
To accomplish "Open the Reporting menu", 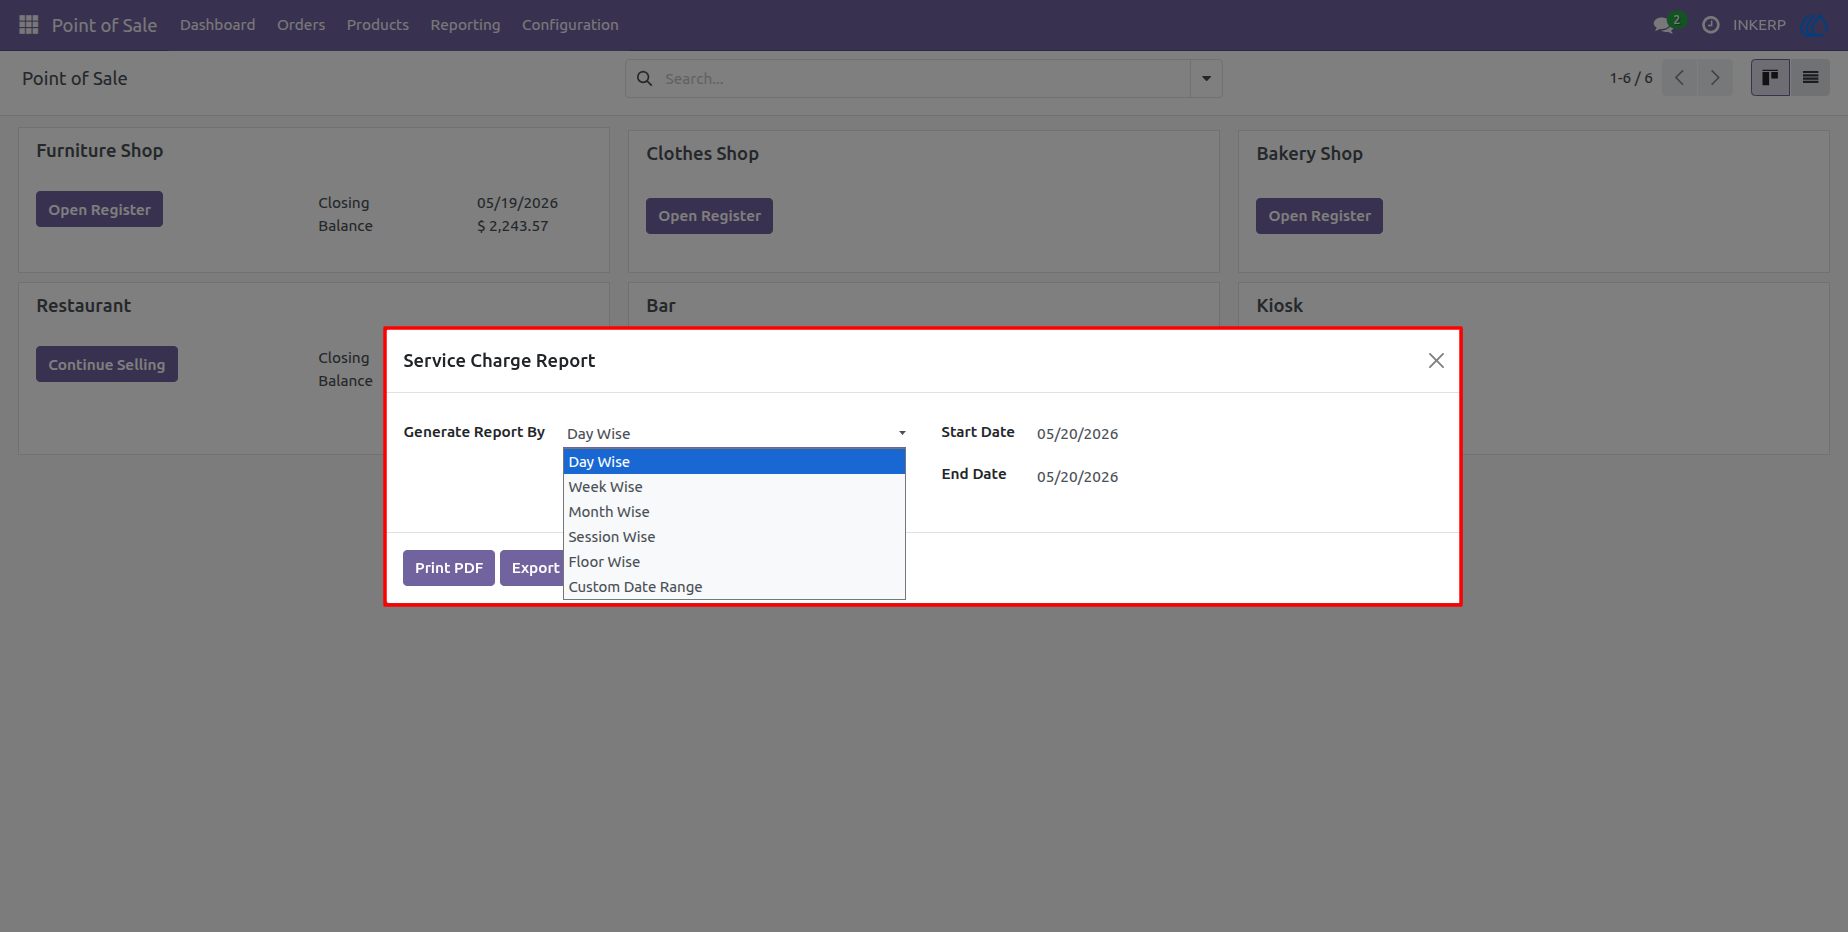I will click(465, 25).
